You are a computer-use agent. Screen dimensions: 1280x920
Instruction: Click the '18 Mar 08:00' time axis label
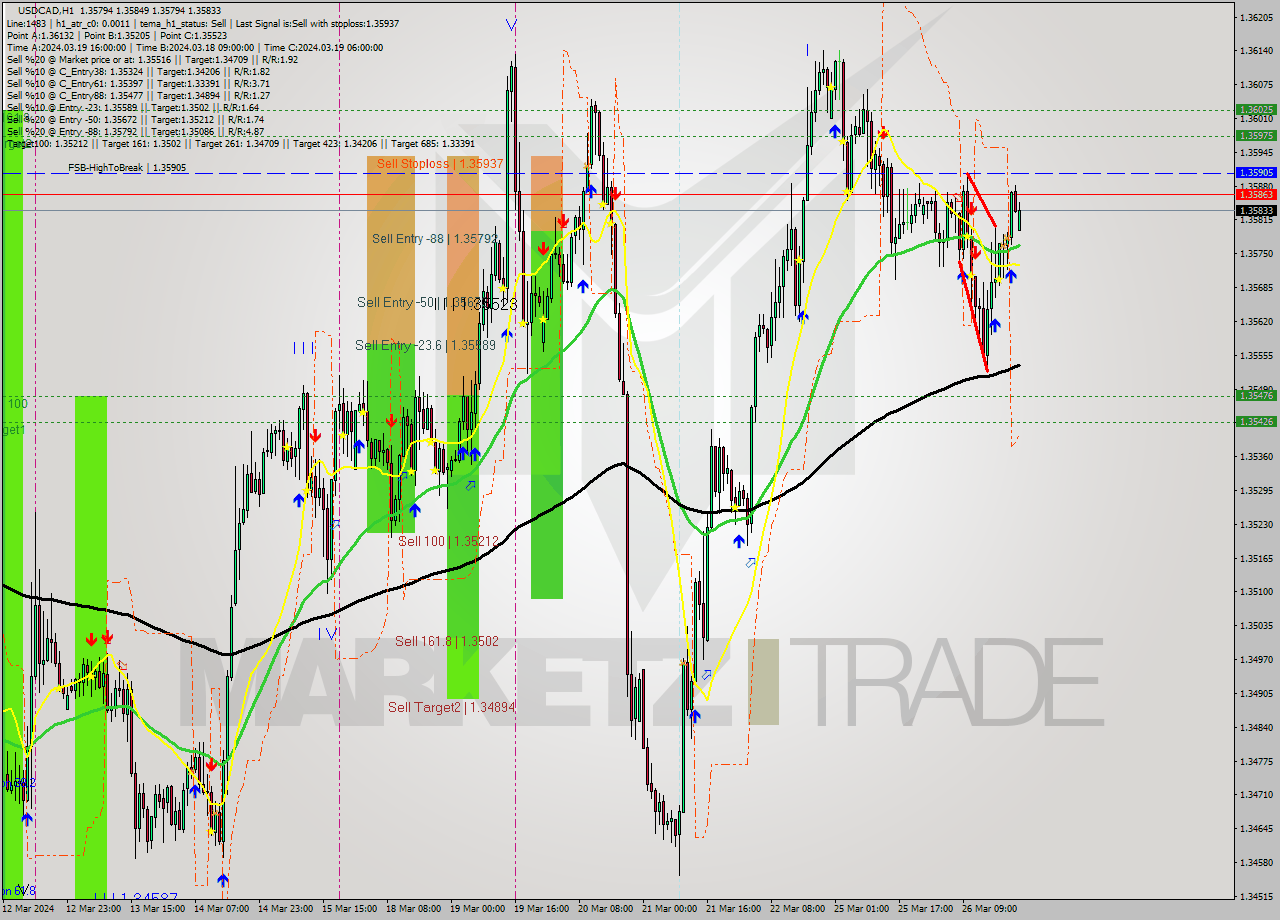coord(414,908)
